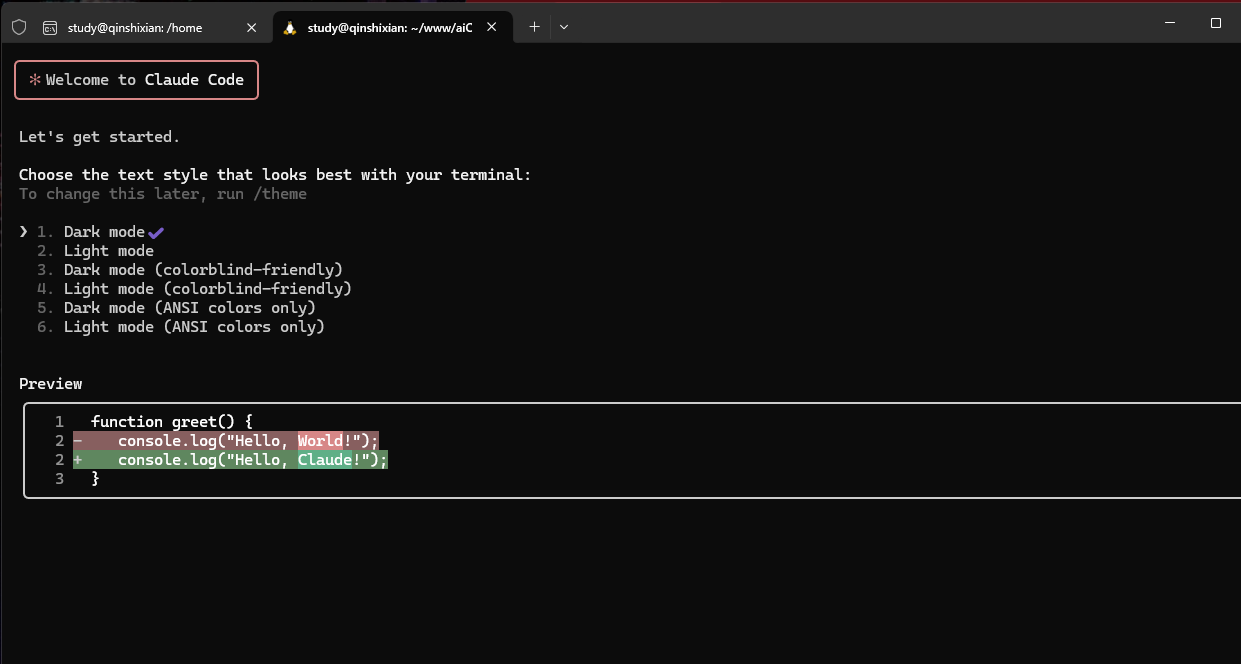Click the Welcome to Claude Code banner
This screenshot has height=664, width=1241.
click(136, 79)
